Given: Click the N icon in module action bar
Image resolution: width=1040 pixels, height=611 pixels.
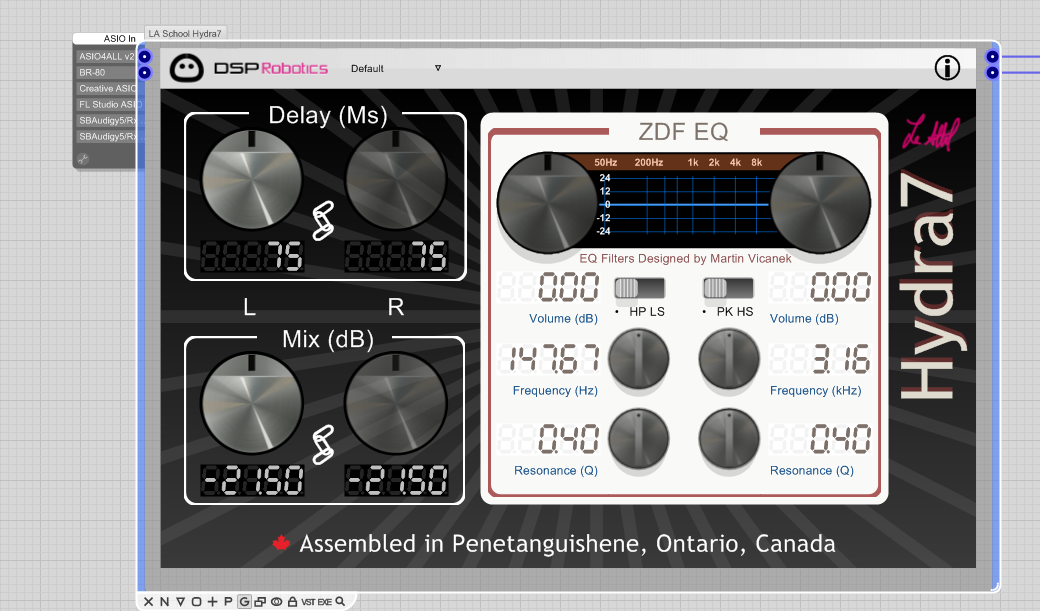Looking at the screenshot, I should (x=164, y=602).
